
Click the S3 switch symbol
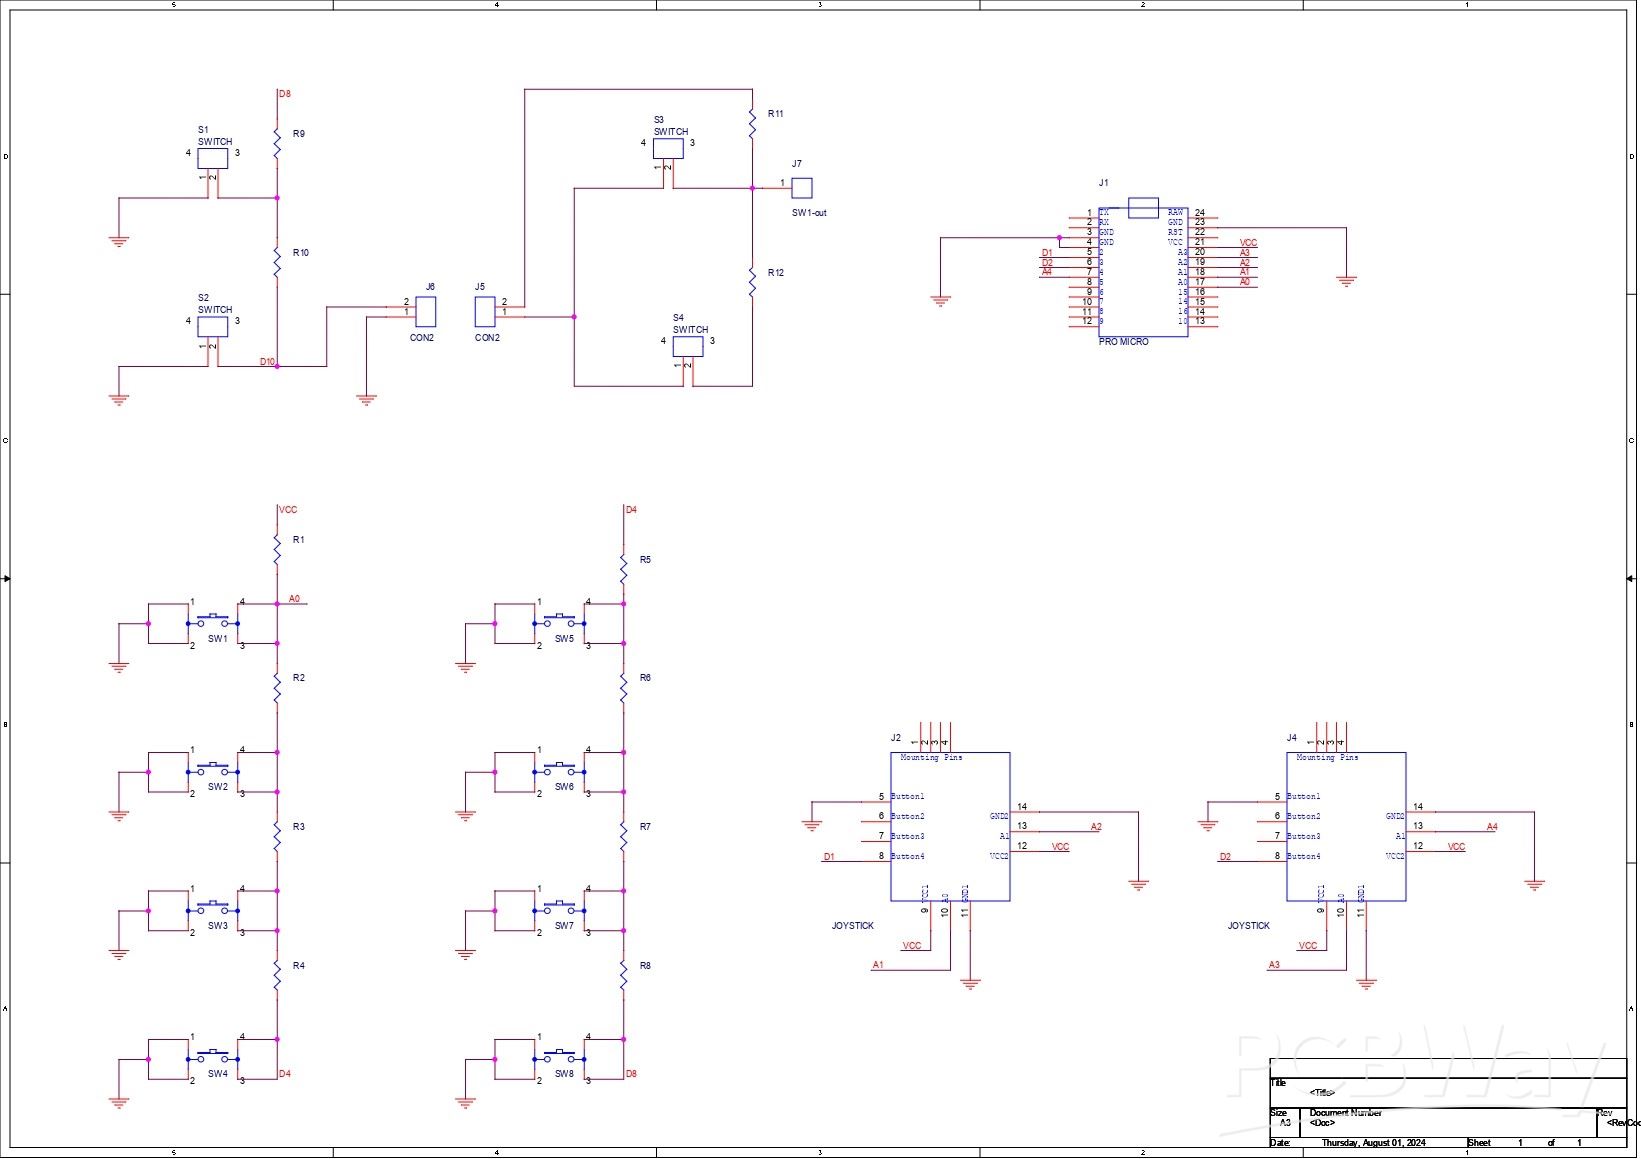[x=669, y=149]
